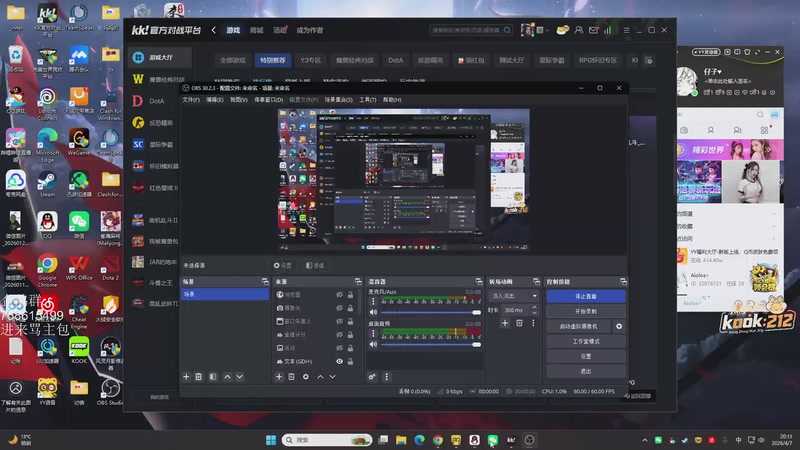Screen dimensions: 800x450
Task: Open transition panel three-dot menu
Action: click(x=533, y=322)
